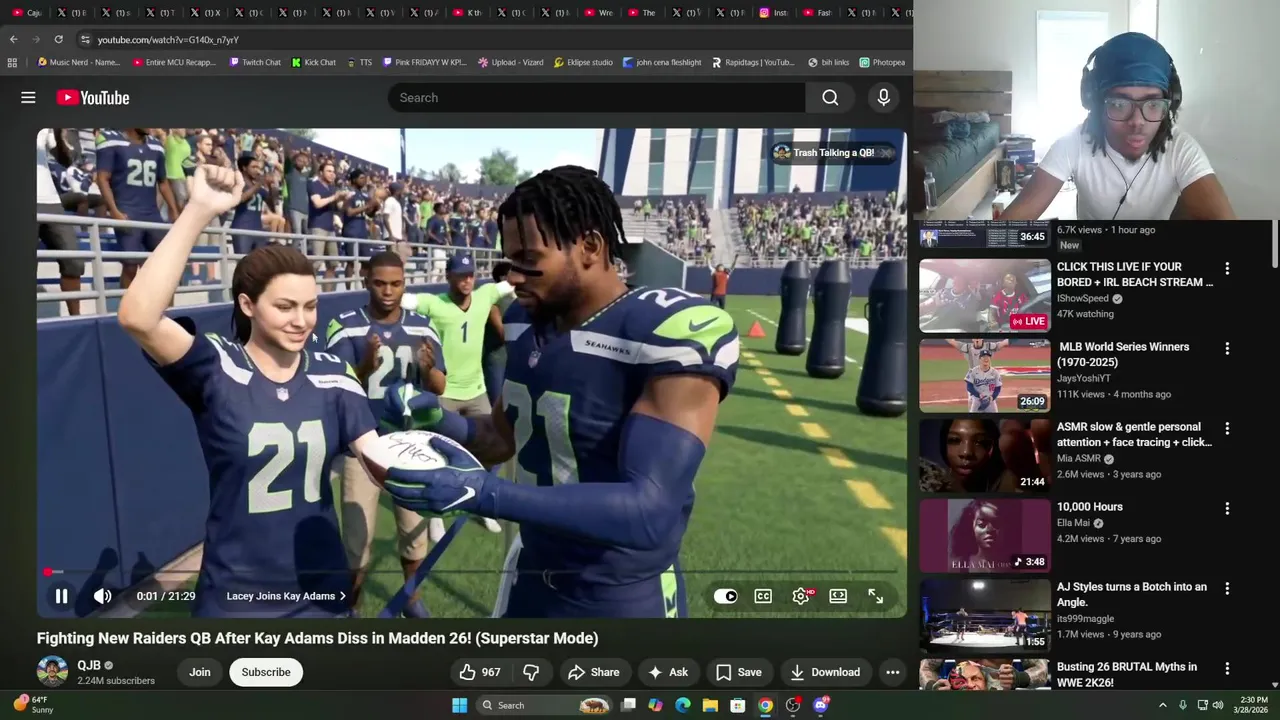This screenshot has width=1280, height=720.
Task: Switch to the 'Wre' YouTube browser tab
Action: (x=598, y=12)
